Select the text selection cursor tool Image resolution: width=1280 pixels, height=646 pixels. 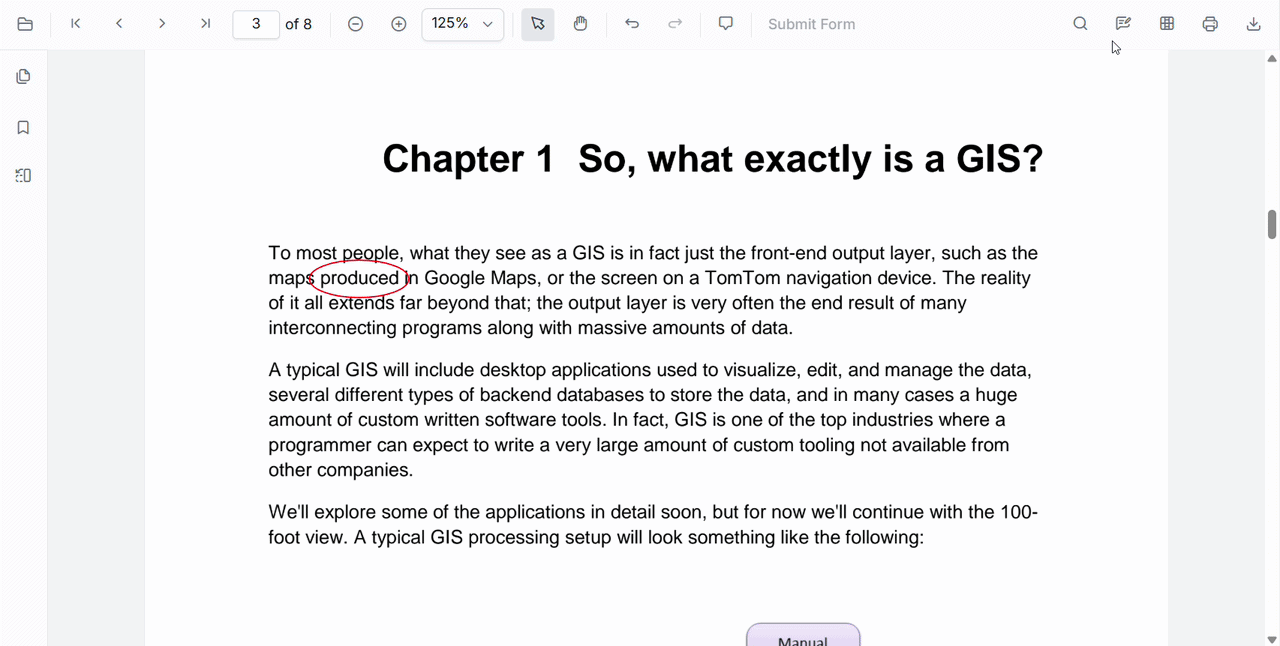[x=538, y=24]
